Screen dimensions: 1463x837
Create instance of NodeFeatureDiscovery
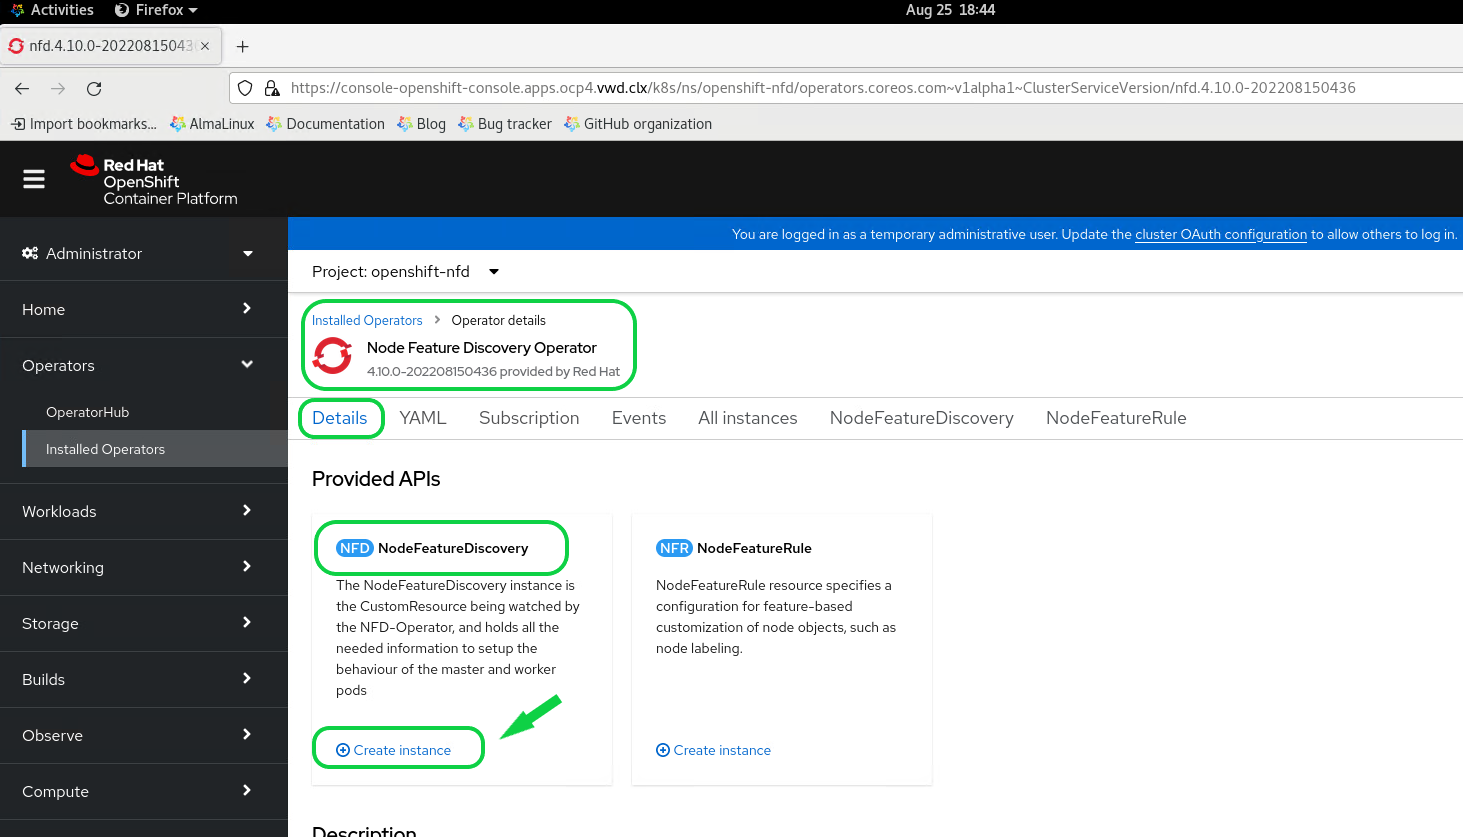pyautogui.click(x=393, y=750)
